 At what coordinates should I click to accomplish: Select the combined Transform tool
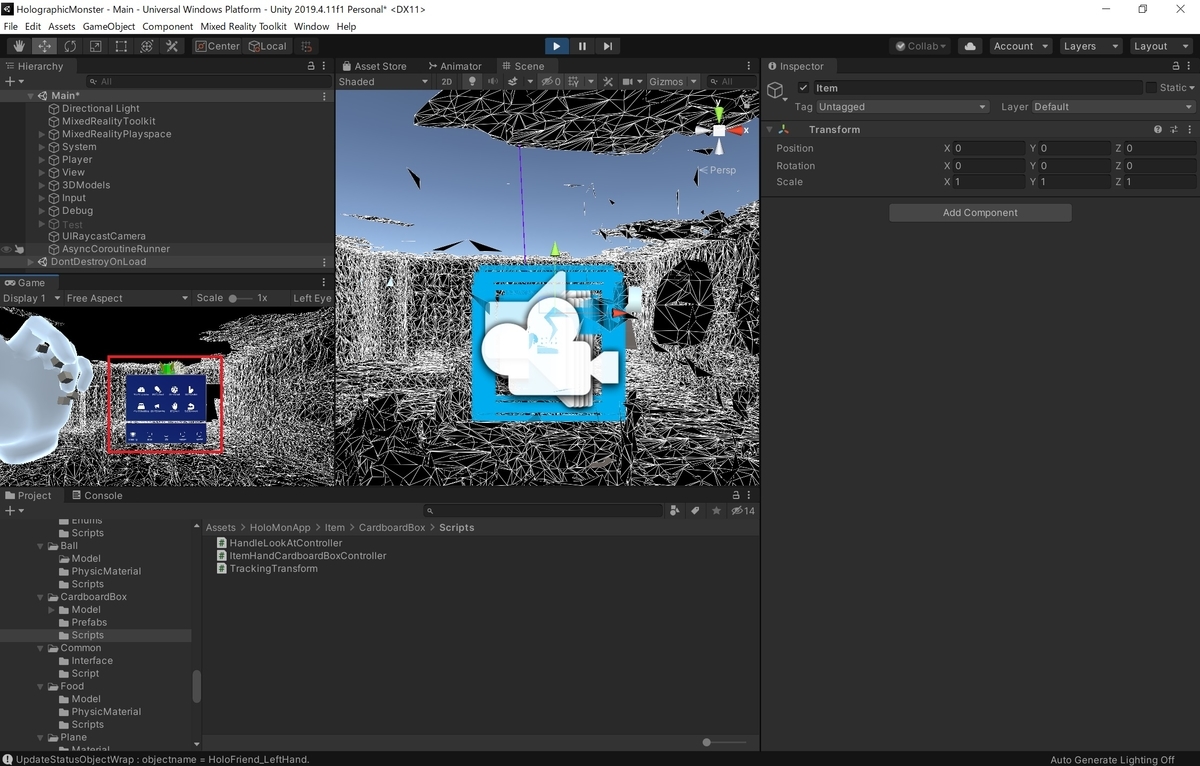(147, 46)
